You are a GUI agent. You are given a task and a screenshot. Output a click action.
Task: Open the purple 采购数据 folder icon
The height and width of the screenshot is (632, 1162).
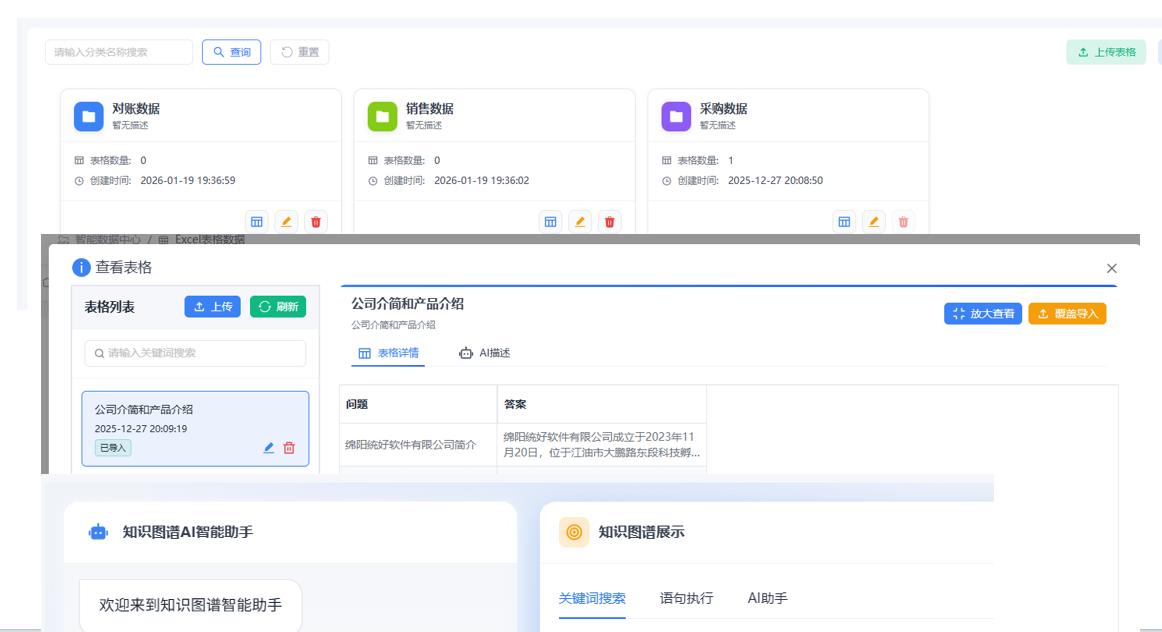pos(676,116)
